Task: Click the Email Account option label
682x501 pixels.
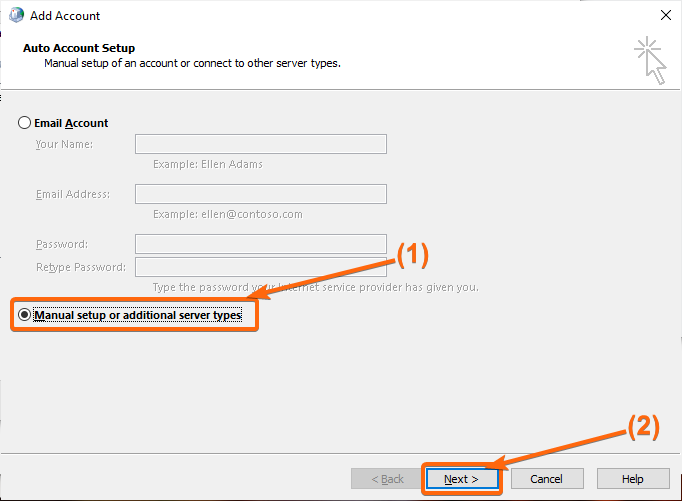Action: [71, 123]
